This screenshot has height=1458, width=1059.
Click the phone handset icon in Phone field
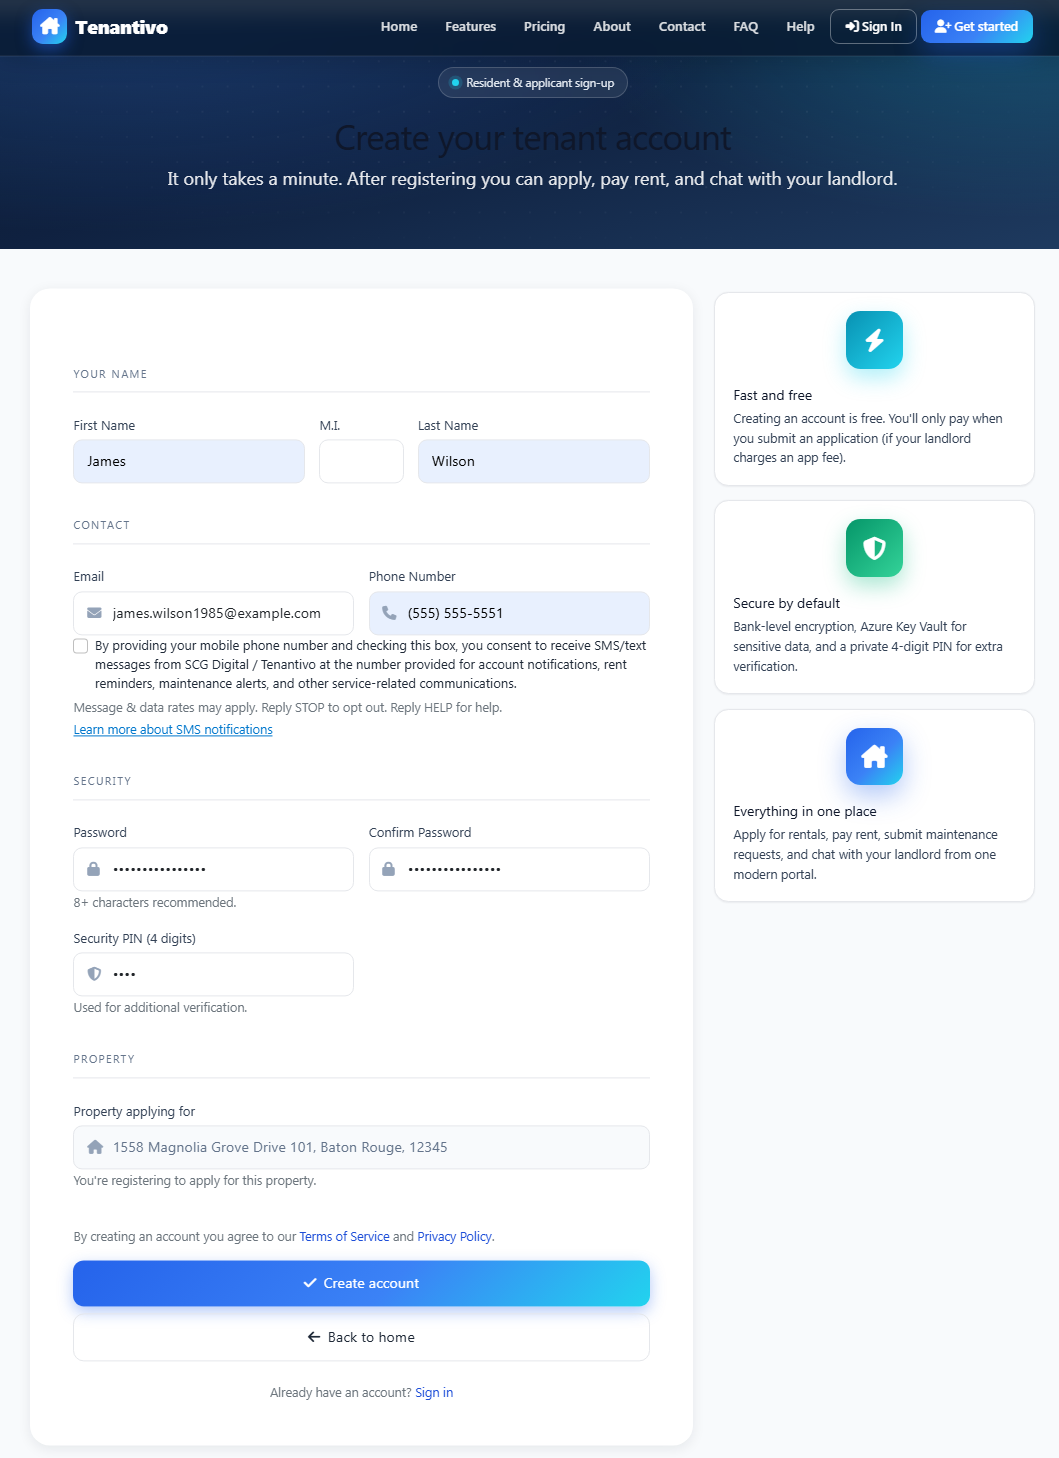point(389,613)
